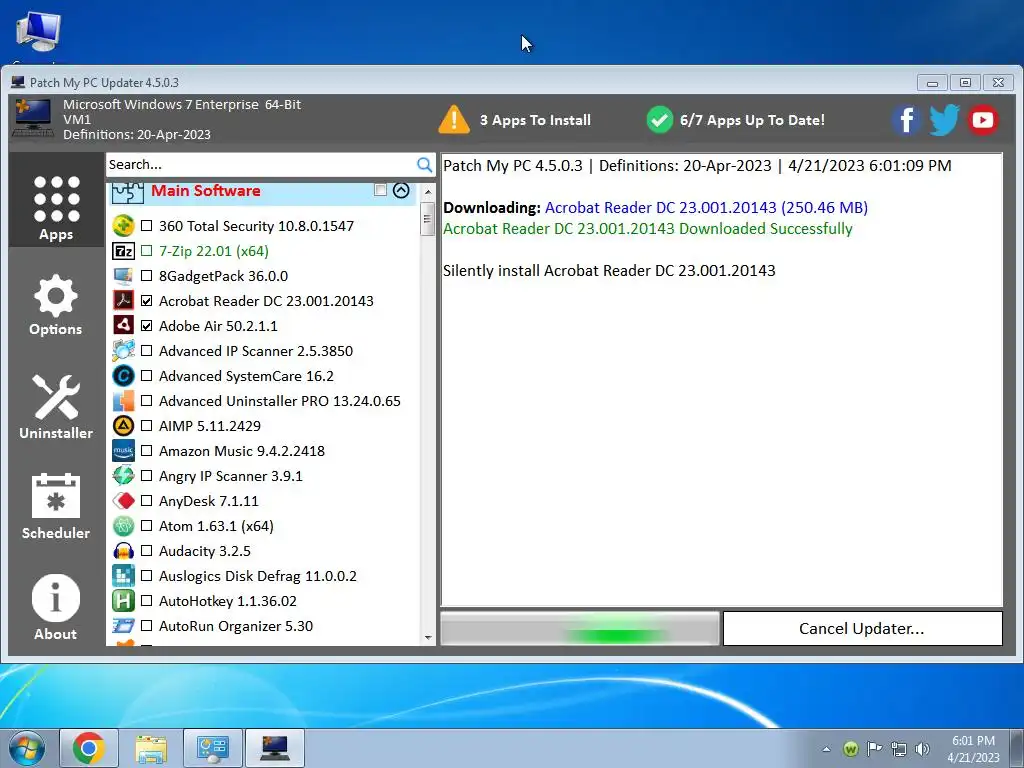The width and height of the screenshot is (1024, 768).
Task: Click the 360 Total Security app icon
Action: 123,226
